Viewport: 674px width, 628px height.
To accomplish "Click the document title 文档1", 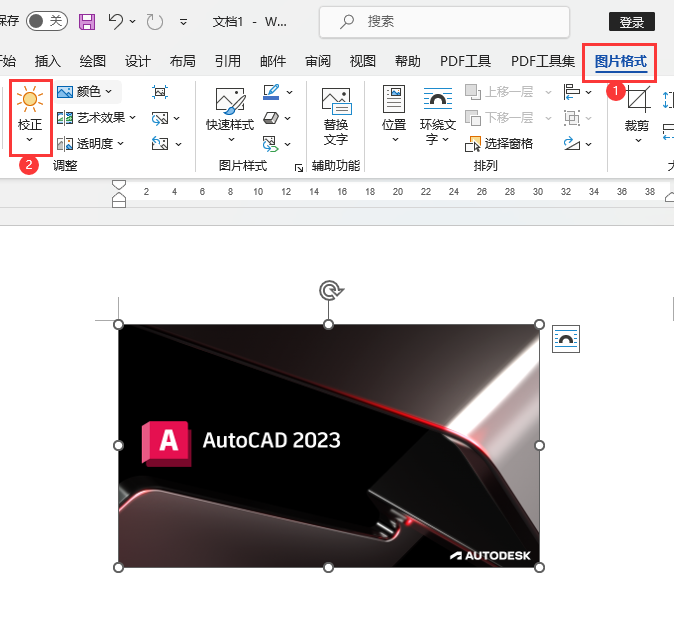I will pos(228,21).
